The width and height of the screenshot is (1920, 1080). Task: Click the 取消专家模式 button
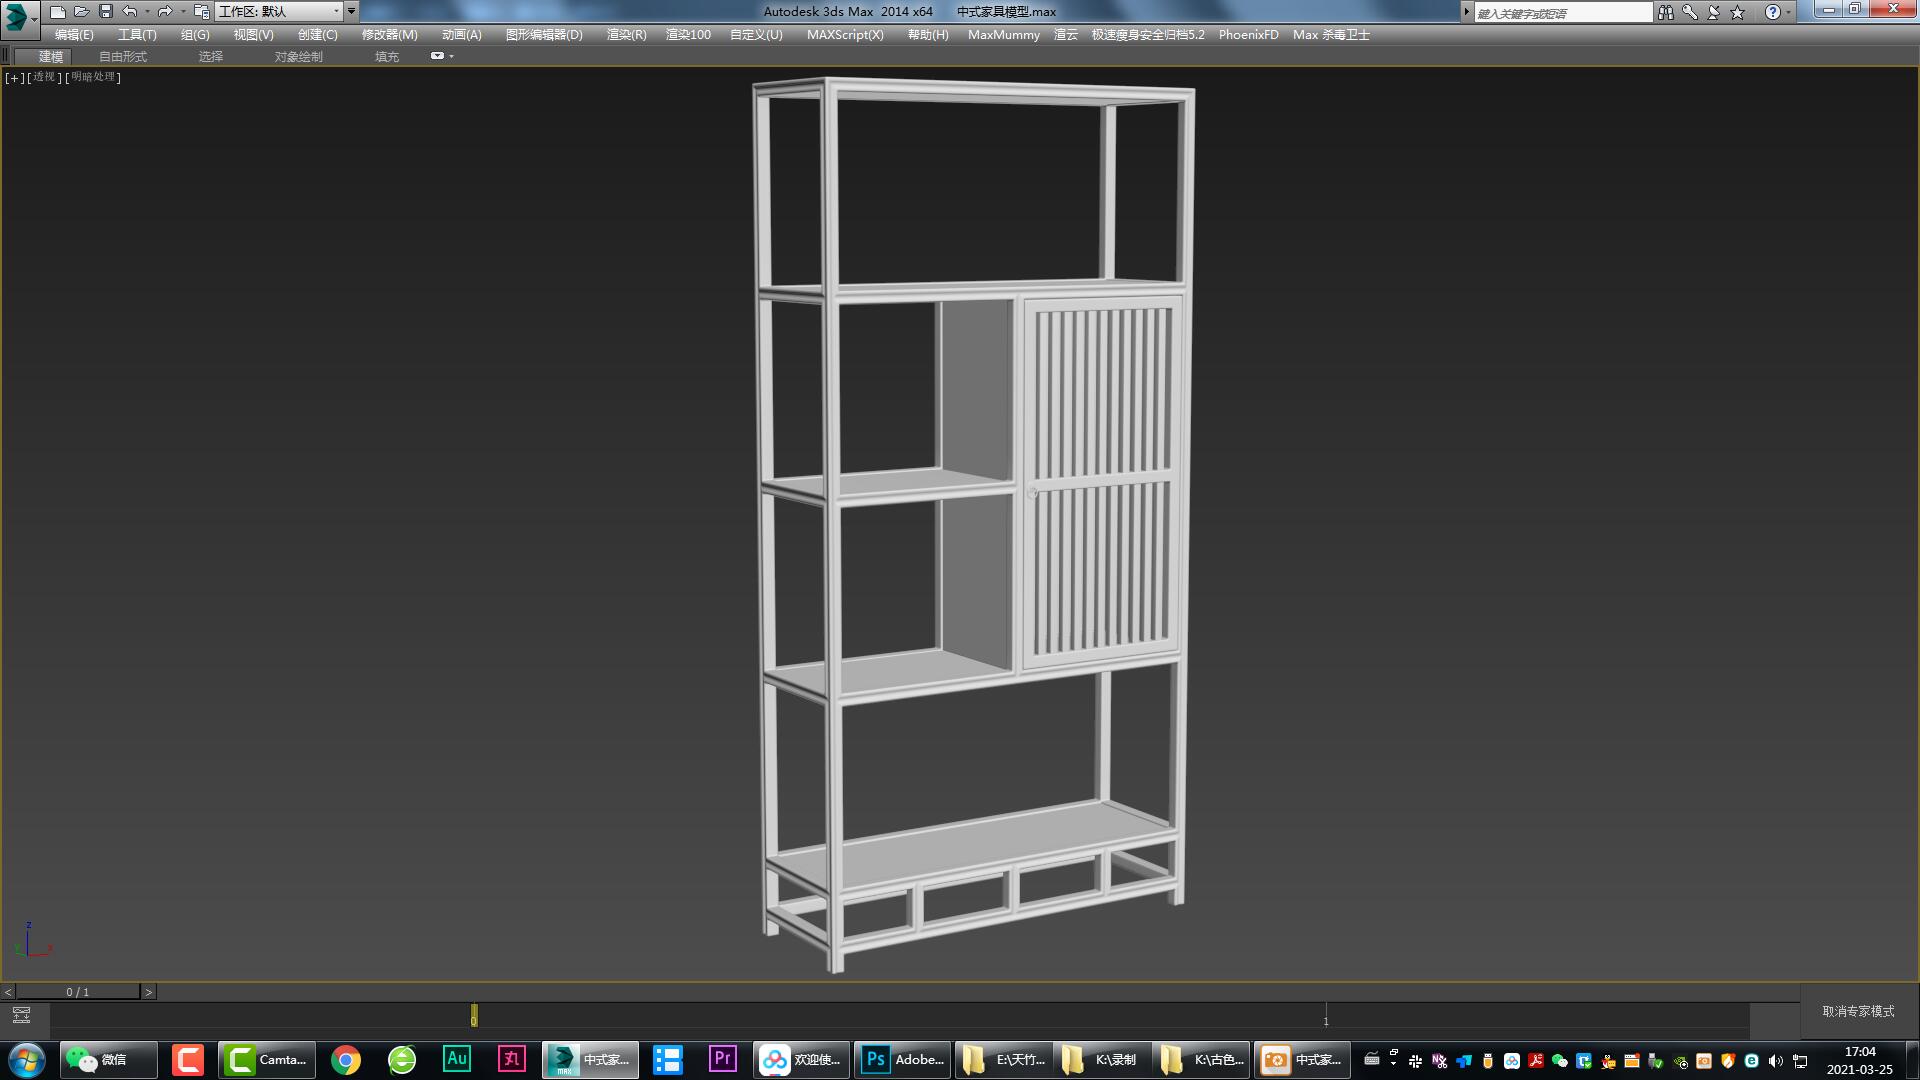[x=1858, y=1011]
